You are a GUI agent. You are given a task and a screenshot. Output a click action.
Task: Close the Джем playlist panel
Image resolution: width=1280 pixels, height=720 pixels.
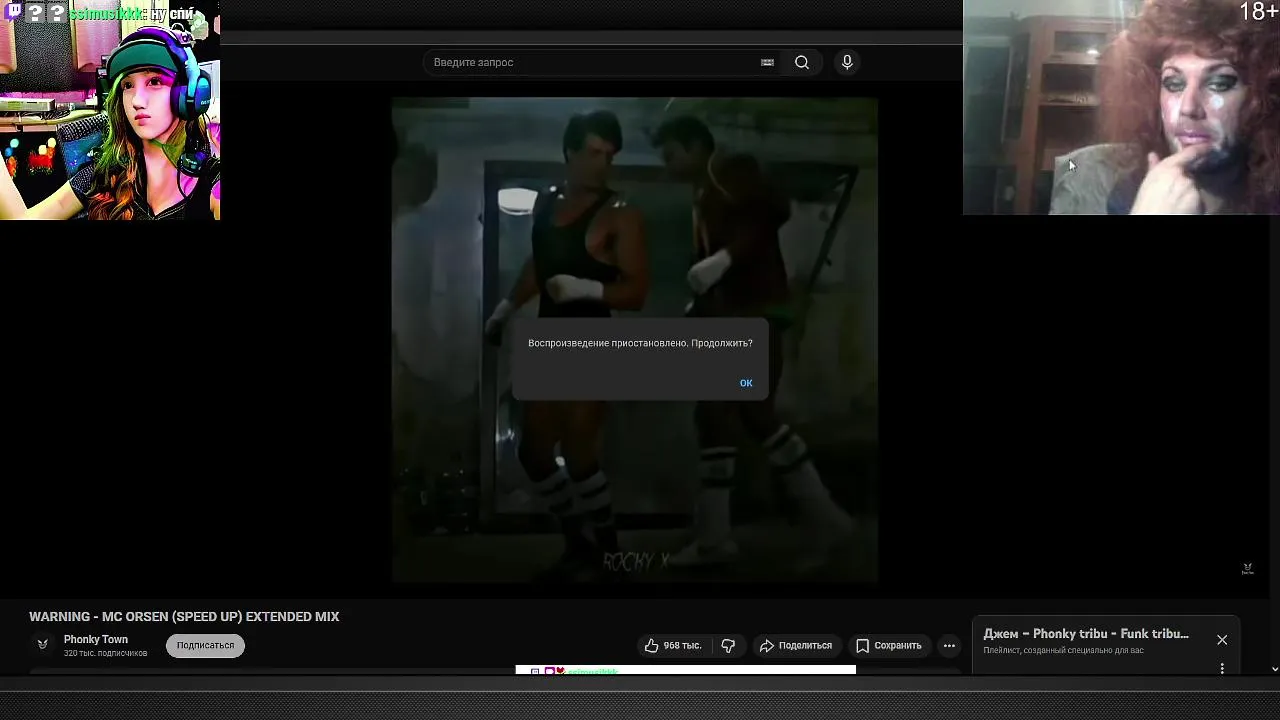pyautogui.click(x=1222, y=640)
